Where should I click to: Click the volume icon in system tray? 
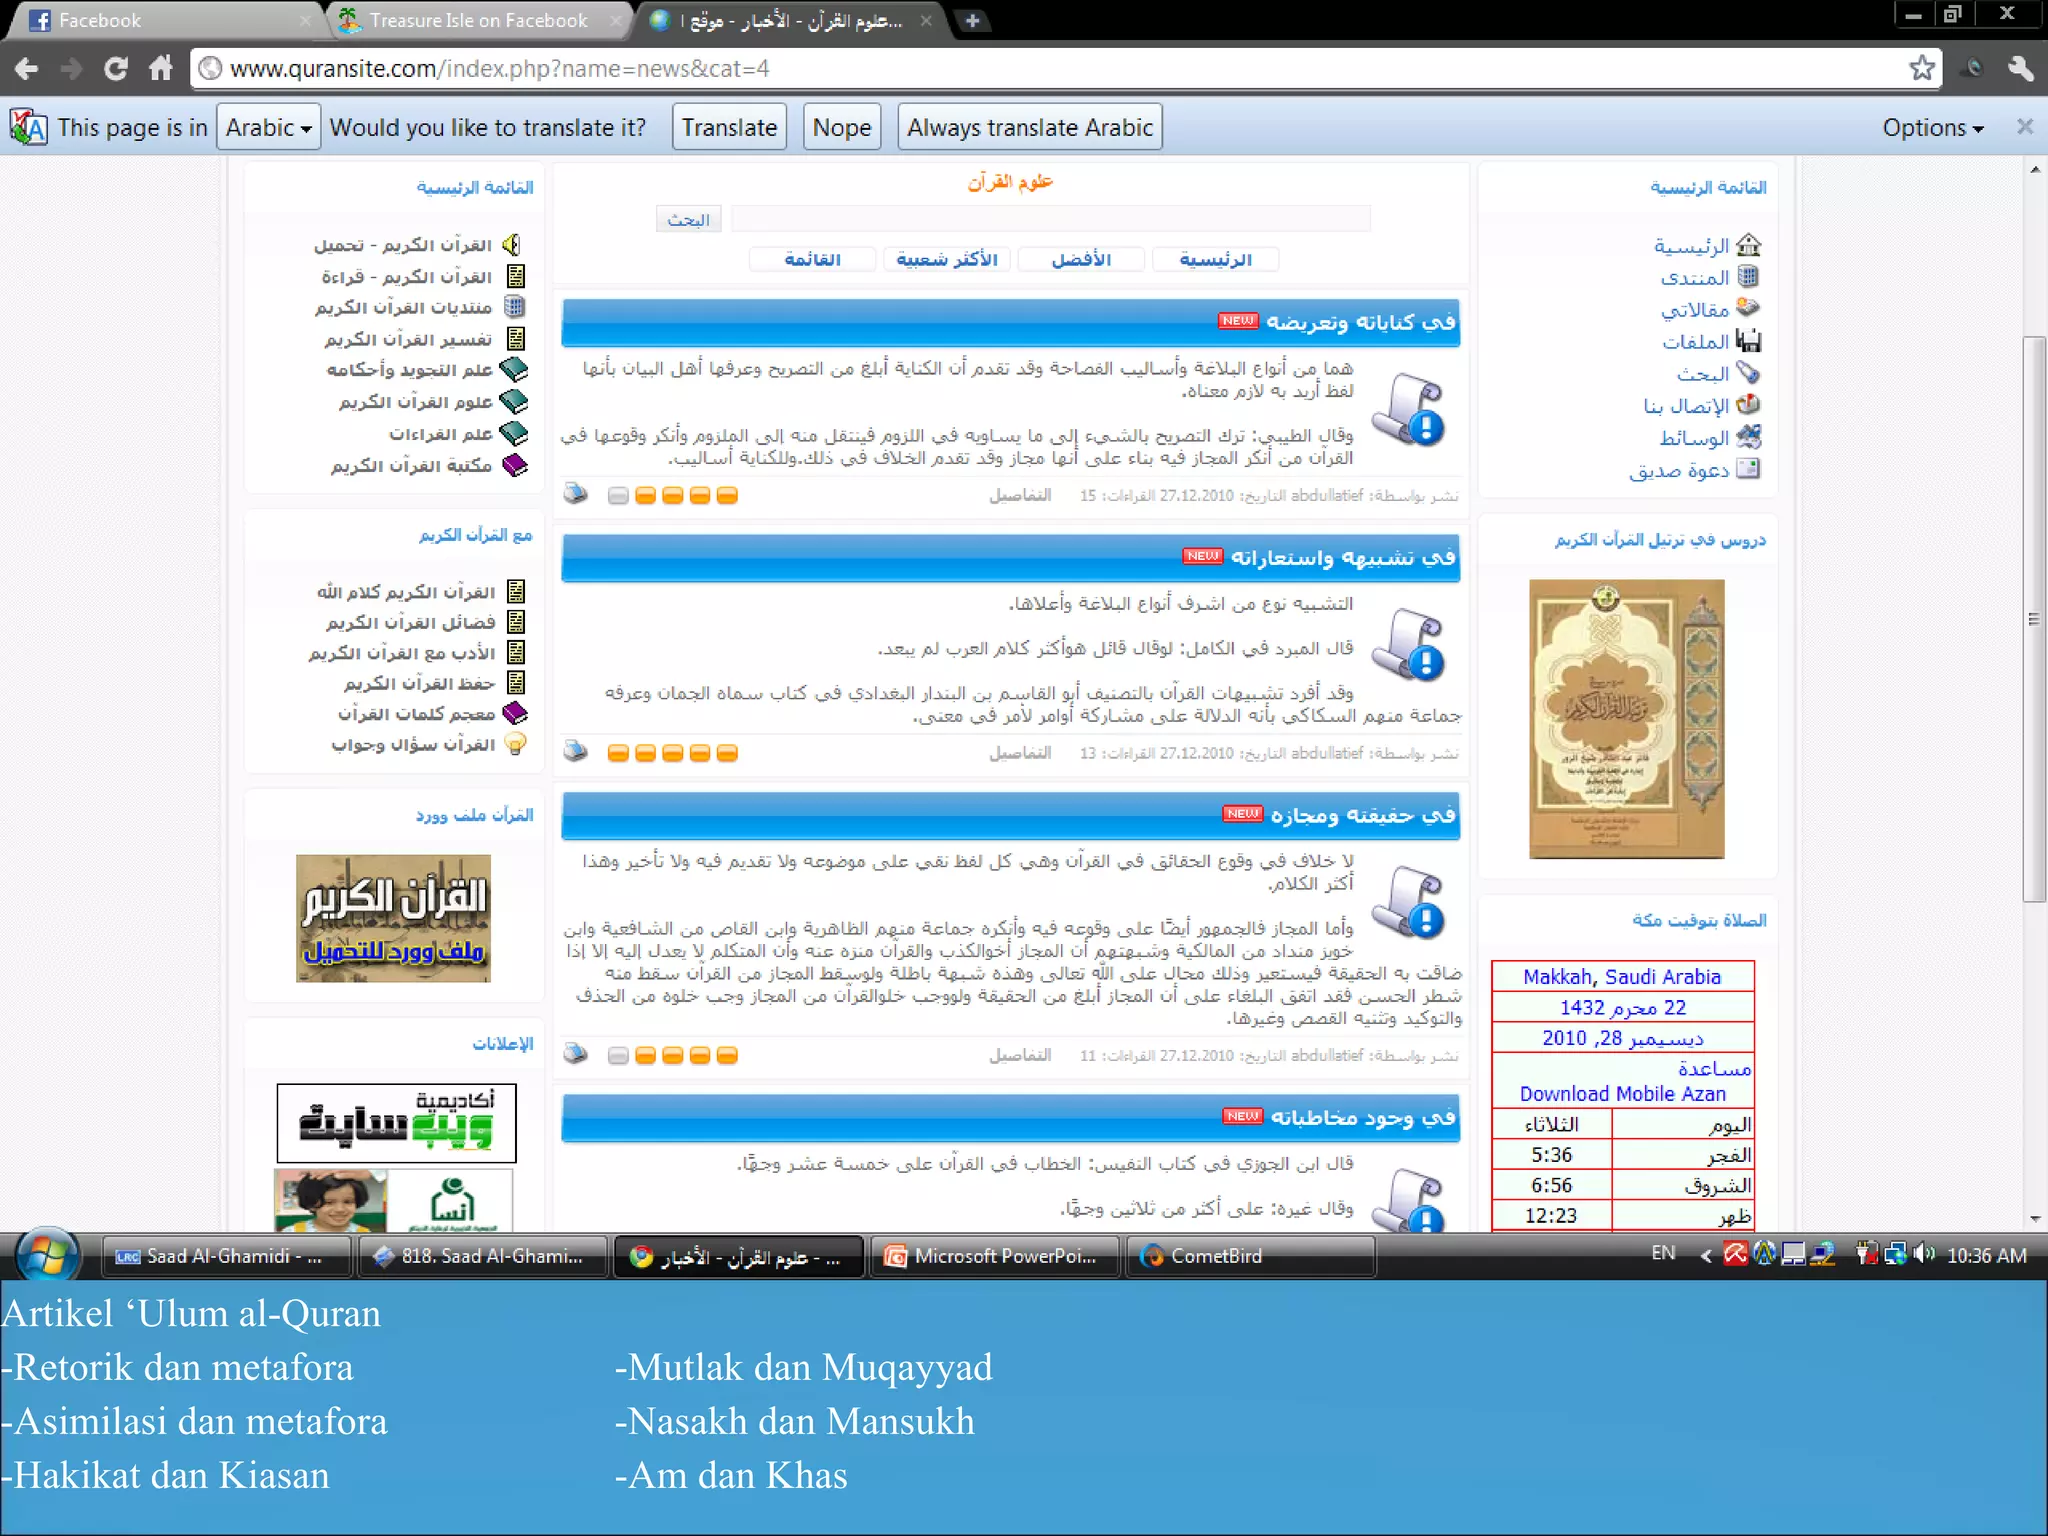pos(1923,1254)
